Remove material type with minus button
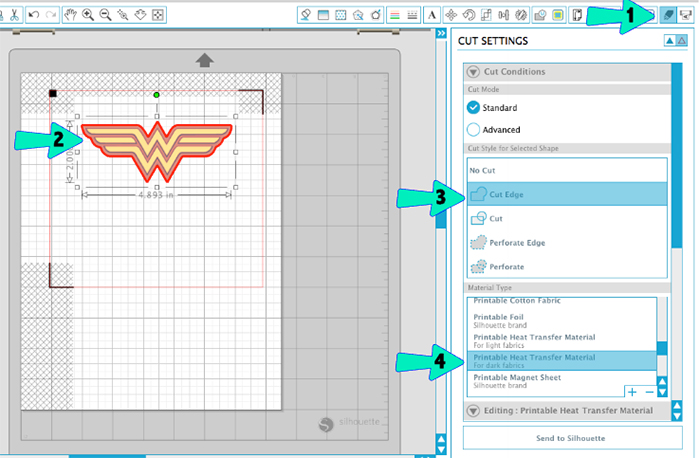This screenshot has width=700, height=458. pos(649,392)
